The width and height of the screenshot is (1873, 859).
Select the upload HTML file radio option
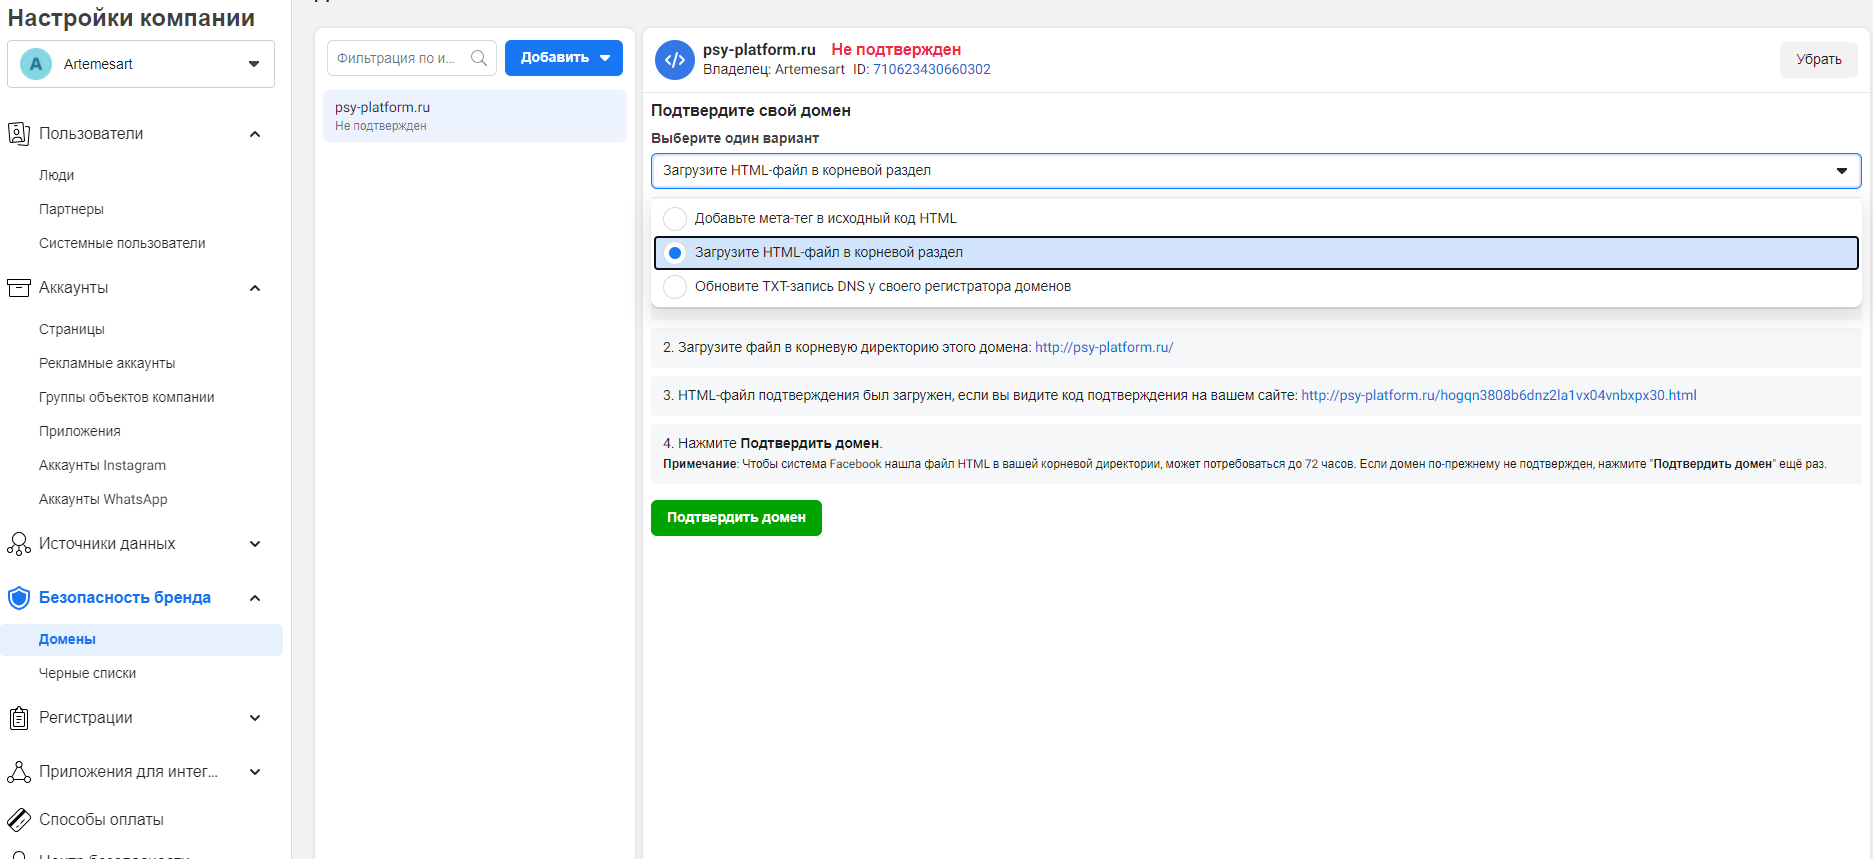click(x=675, y=253)
